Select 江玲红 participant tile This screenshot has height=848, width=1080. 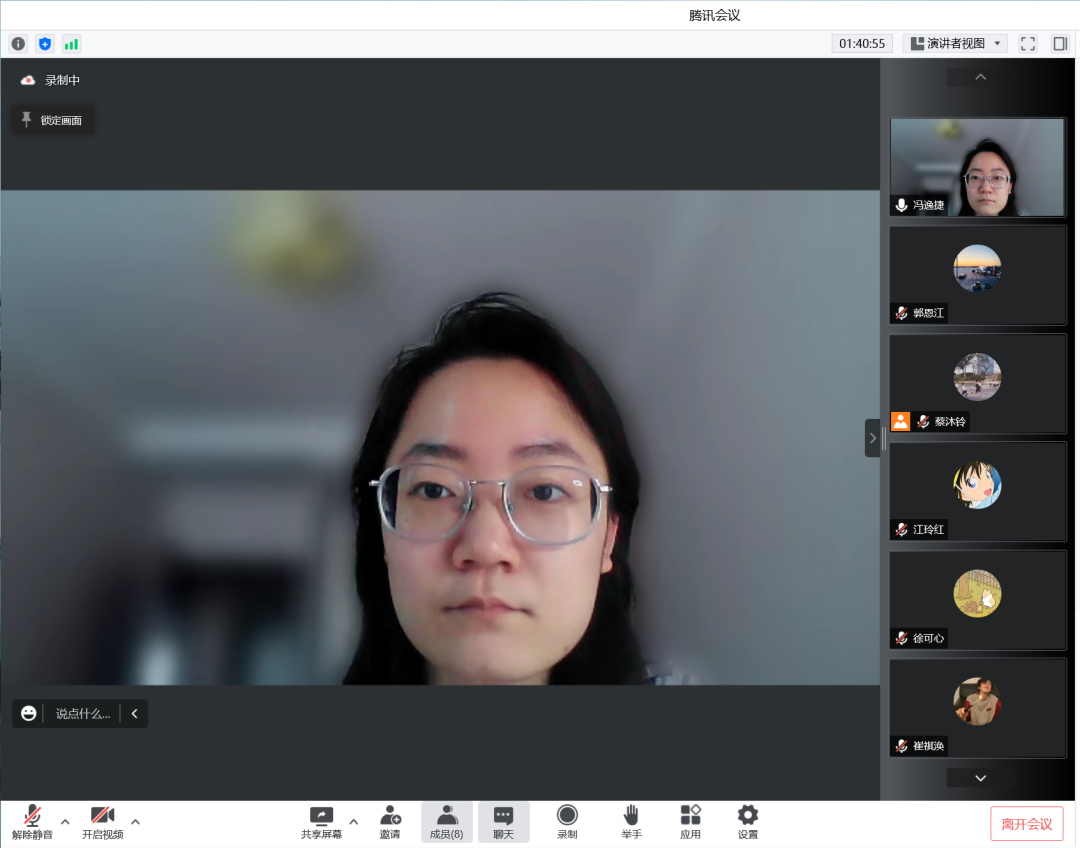click(x=977, y=492)
